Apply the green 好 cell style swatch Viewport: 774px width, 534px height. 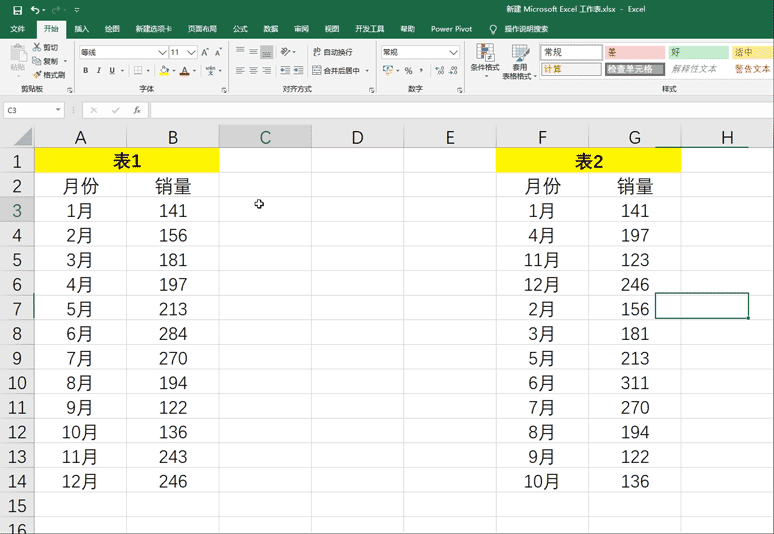698,52
